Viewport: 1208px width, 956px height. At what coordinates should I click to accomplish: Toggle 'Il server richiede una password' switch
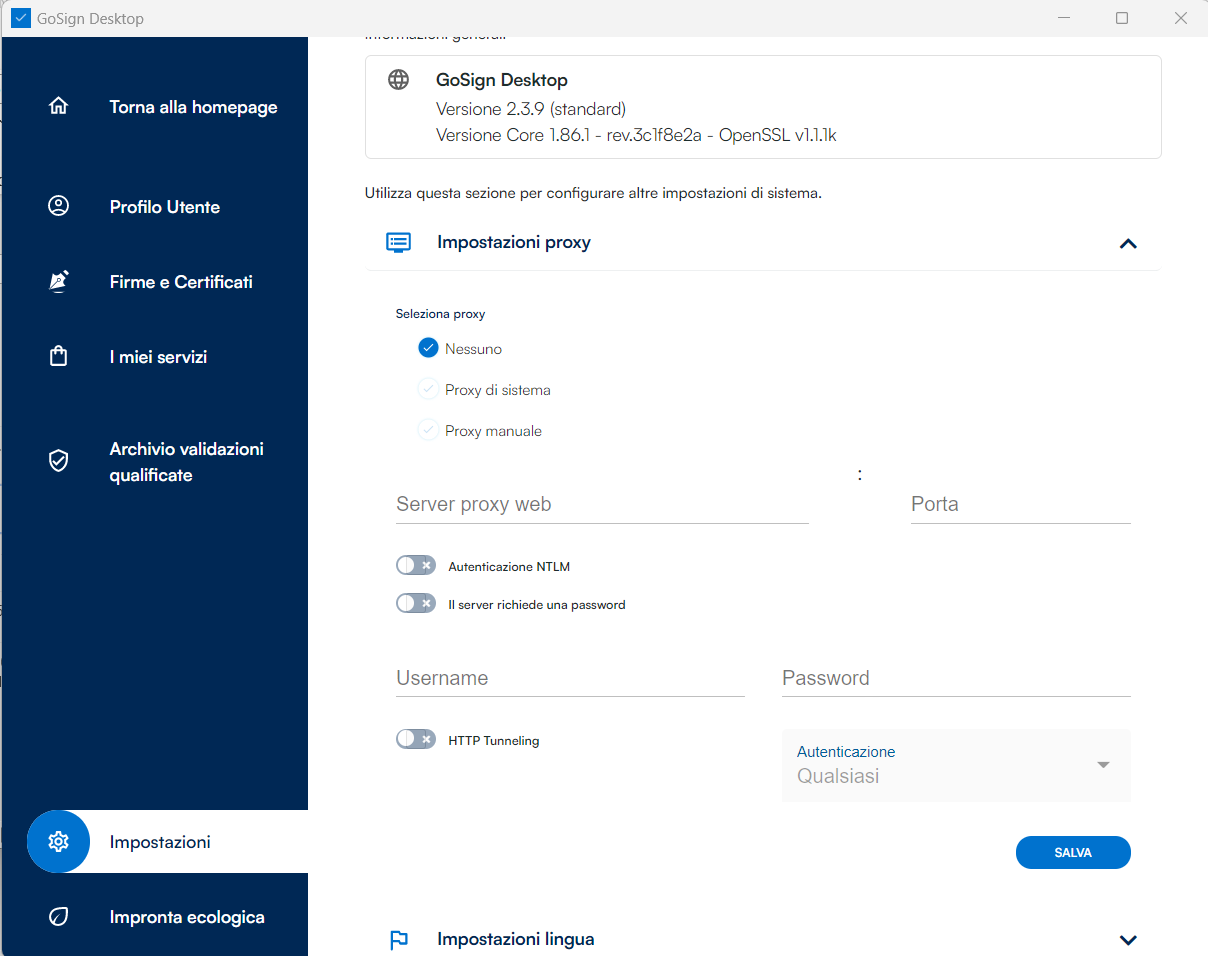[416, 604]
